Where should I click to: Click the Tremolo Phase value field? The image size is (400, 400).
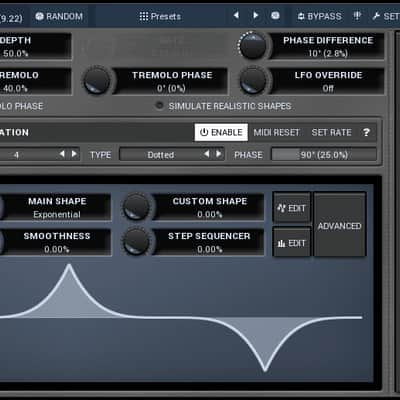171,81
